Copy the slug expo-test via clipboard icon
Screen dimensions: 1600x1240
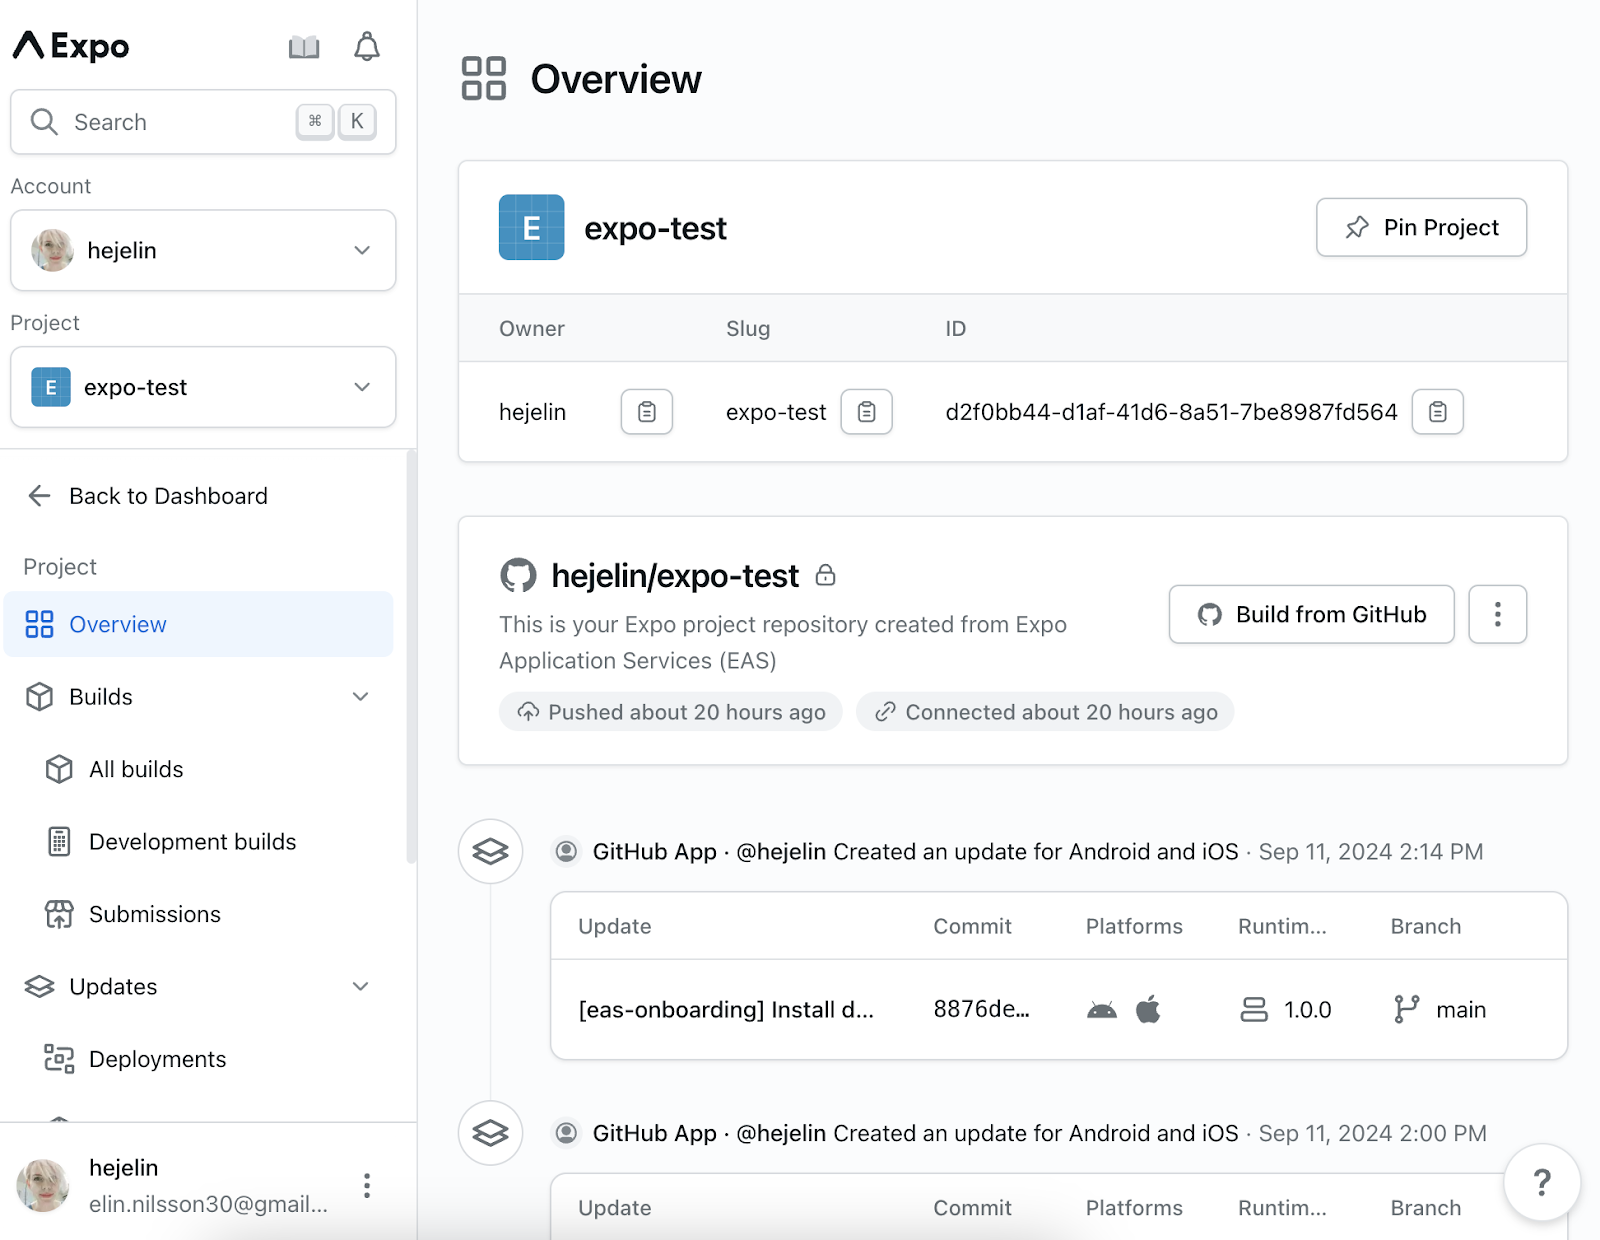pos(866,411)
